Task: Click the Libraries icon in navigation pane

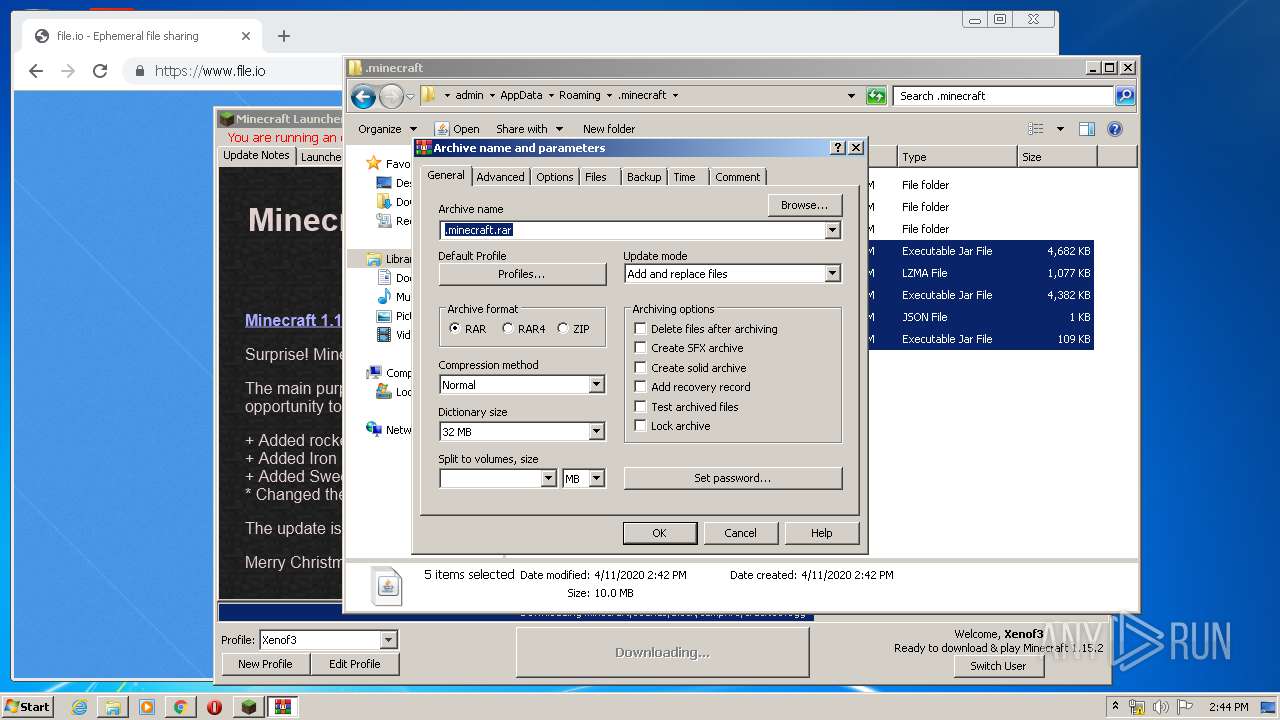Action: 373,259
